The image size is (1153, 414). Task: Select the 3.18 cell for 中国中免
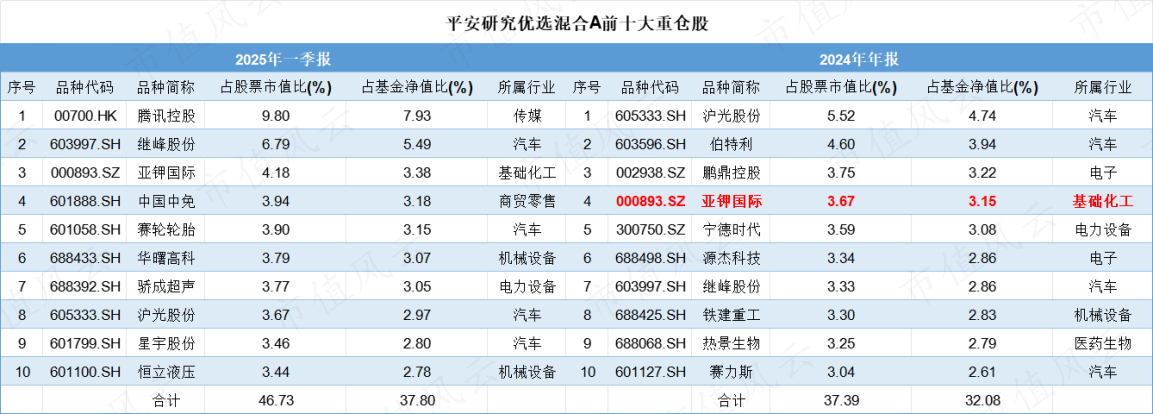[418, 201]
